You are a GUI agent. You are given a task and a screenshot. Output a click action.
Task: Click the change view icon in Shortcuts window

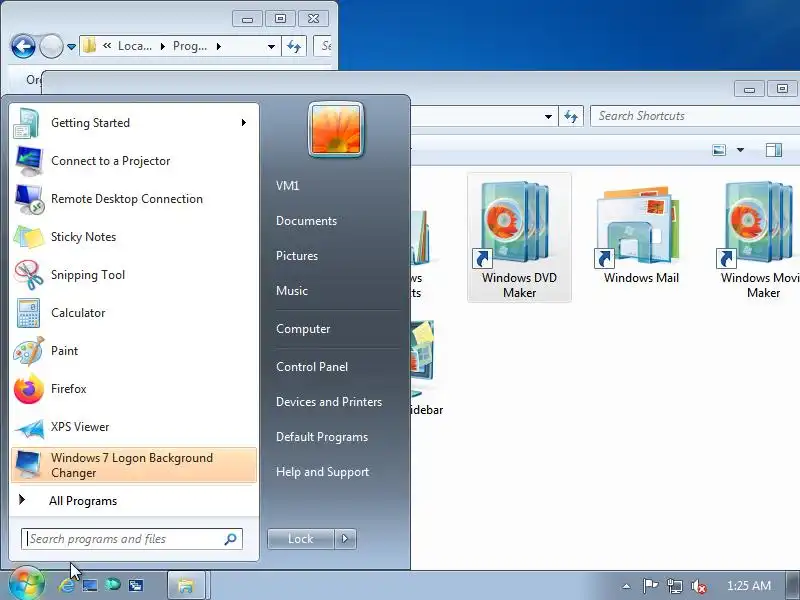click(719, 150)
